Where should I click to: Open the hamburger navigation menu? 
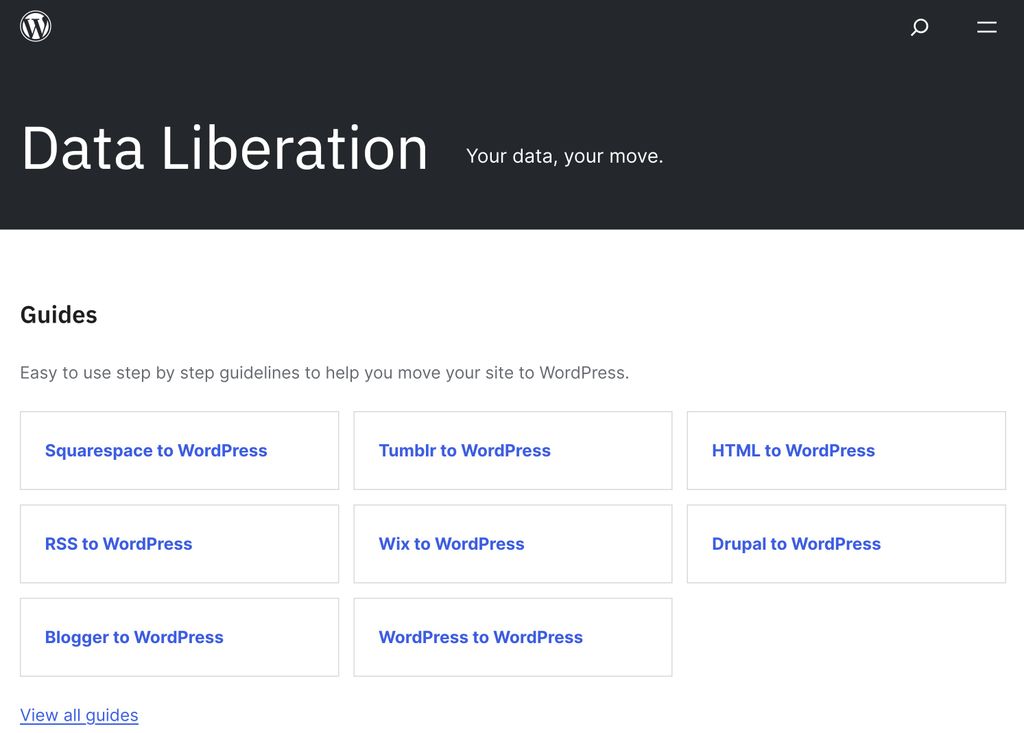pos(987,27)
